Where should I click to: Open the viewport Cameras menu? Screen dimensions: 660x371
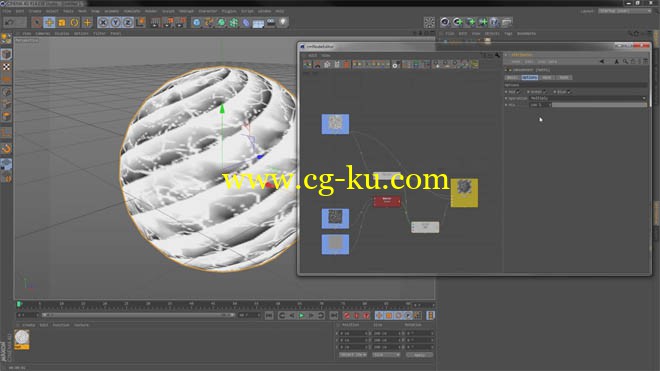[x=43, y=33]
